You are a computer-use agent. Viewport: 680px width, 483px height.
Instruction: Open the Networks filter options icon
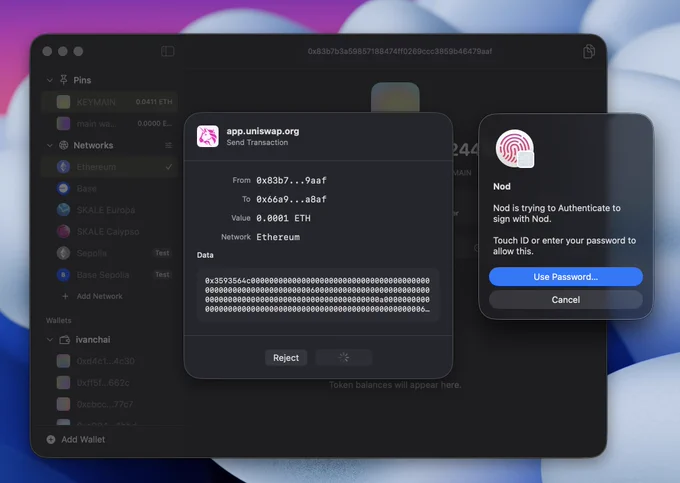point(168,145)
